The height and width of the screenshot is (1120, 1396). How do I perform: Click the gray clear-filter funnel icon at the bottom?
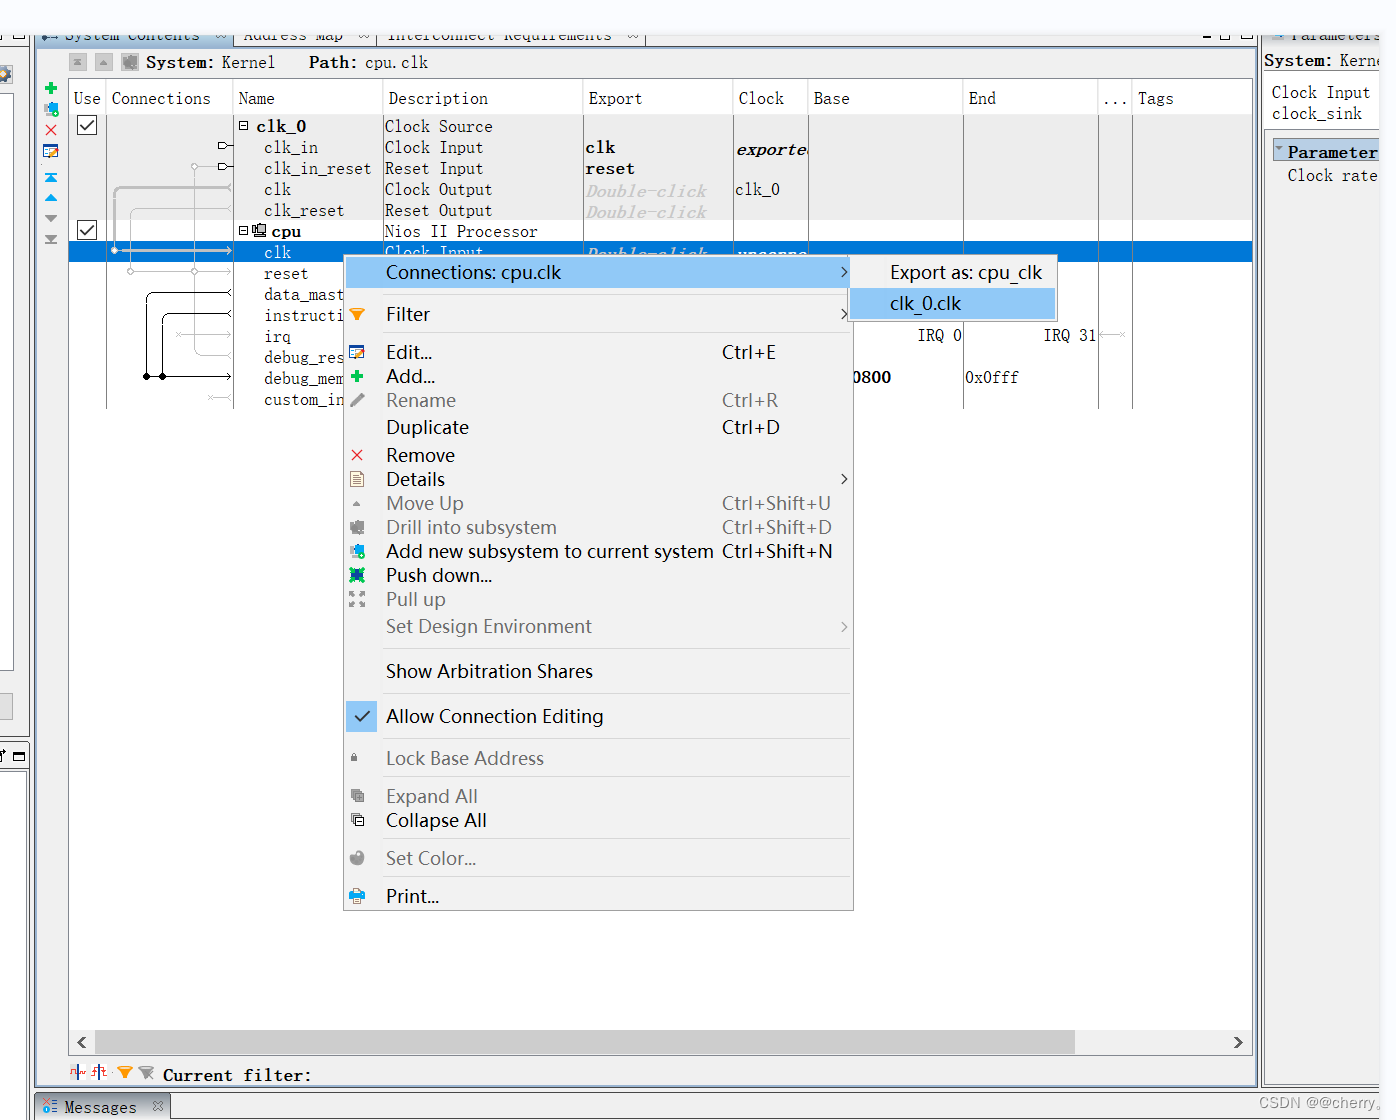tap(146, 1072)
